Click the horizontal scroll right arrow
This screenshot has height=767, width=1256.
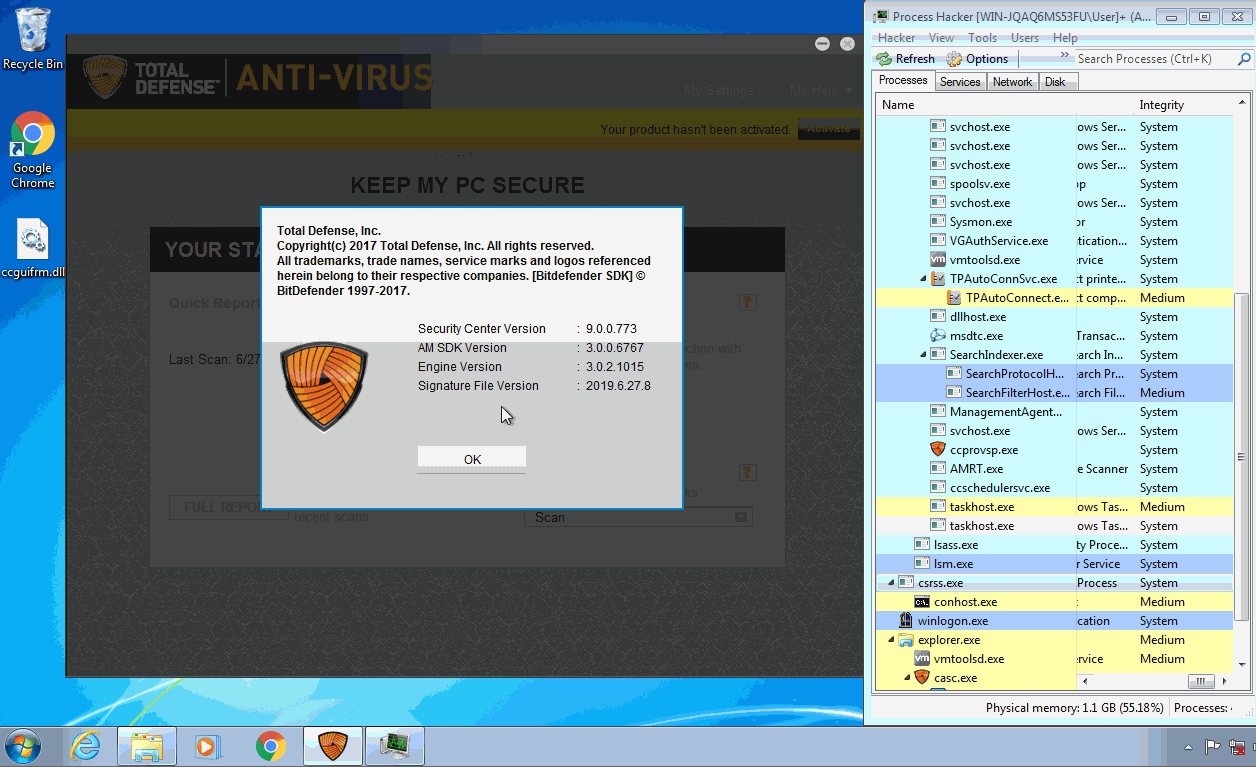point(1225,681)
